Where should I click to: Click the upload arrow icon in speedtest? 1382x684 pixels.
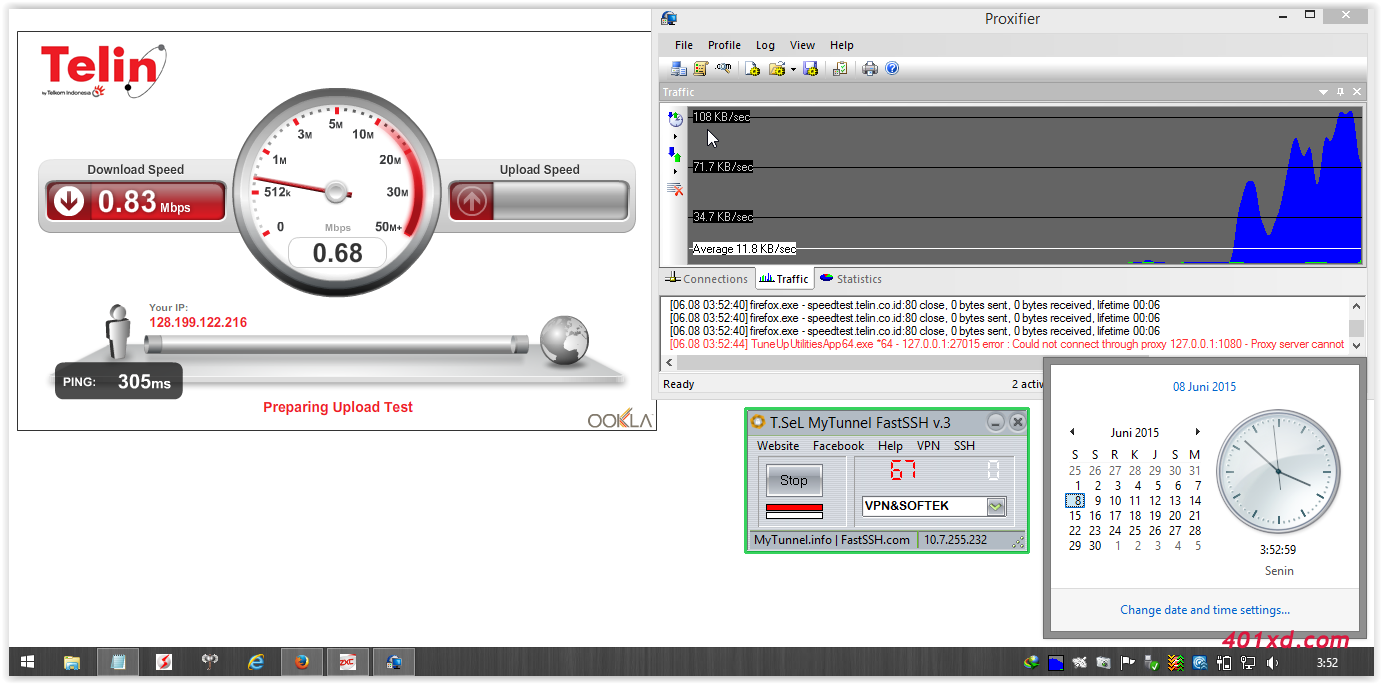click(472, 202)
